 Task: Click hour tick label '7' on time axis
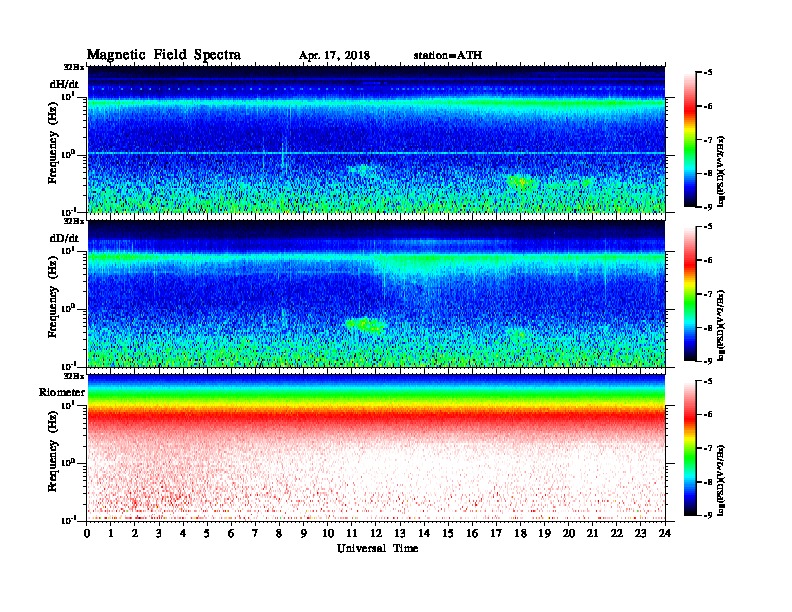pyautogui.click(x=255, y=533)
